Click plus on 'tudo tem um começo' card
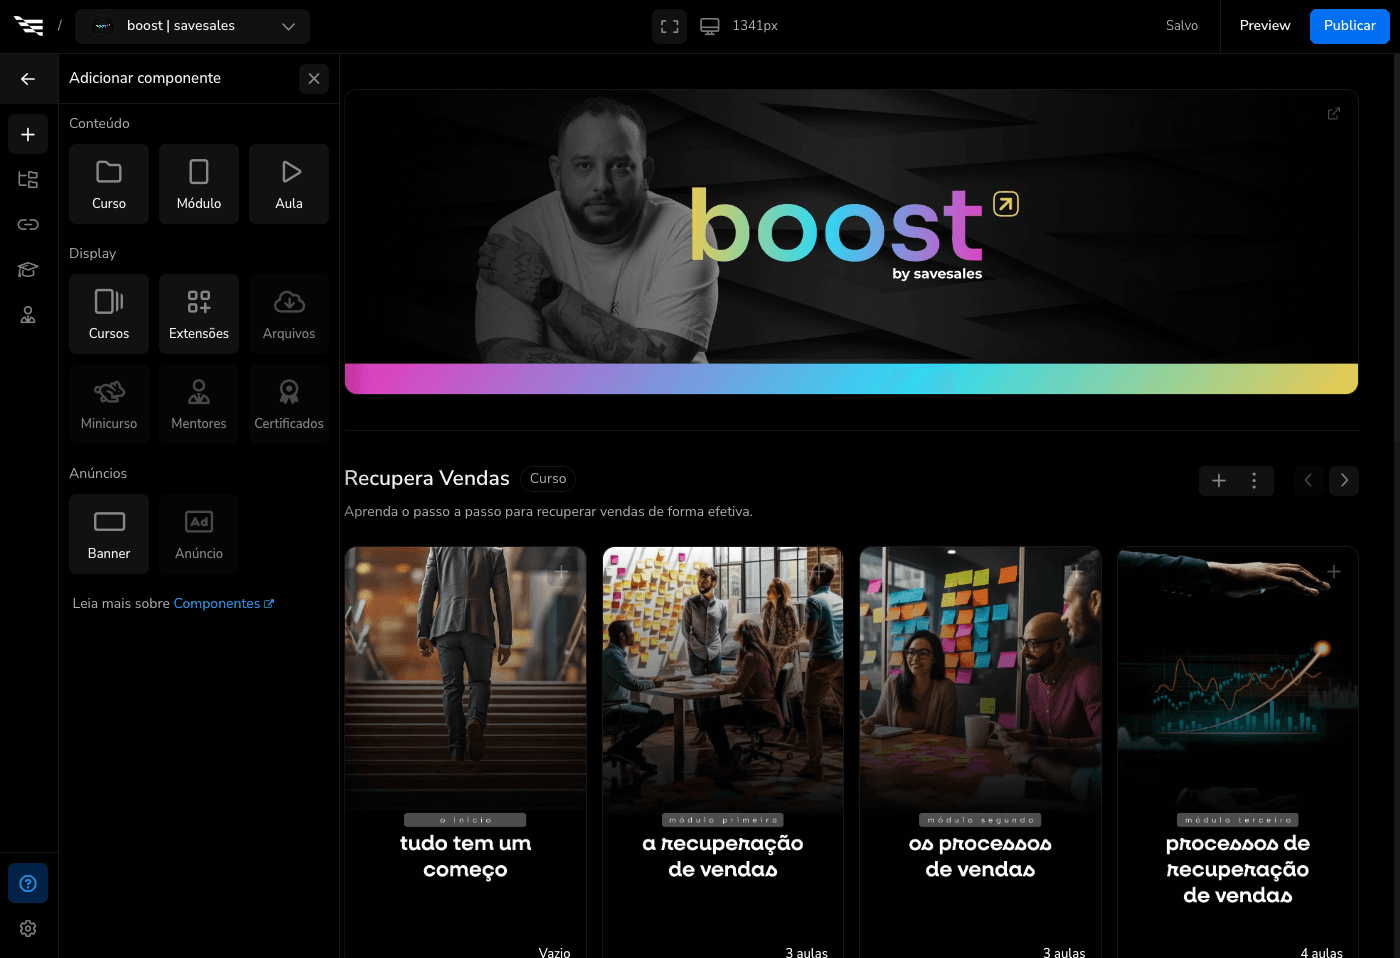 click(x=562, y=572)
